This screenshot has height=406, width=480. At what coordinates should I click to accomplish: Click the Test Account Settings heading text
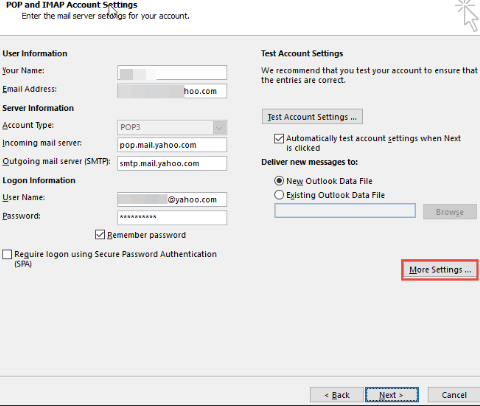coord(302,53)
